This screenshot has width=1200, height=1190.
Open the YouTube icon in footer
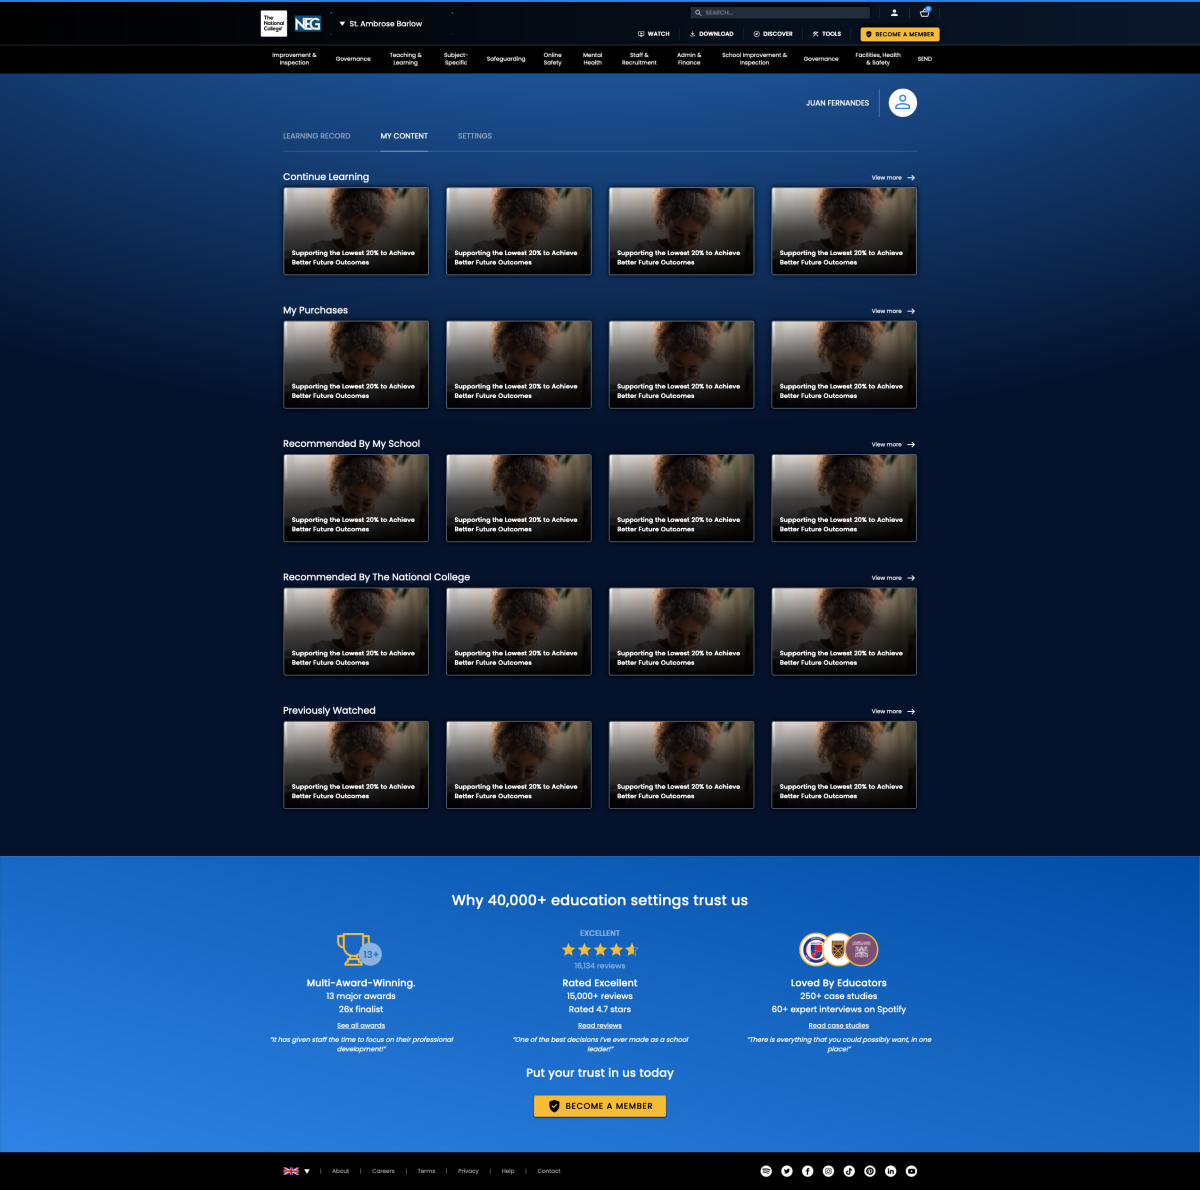tap(911, 1171)
